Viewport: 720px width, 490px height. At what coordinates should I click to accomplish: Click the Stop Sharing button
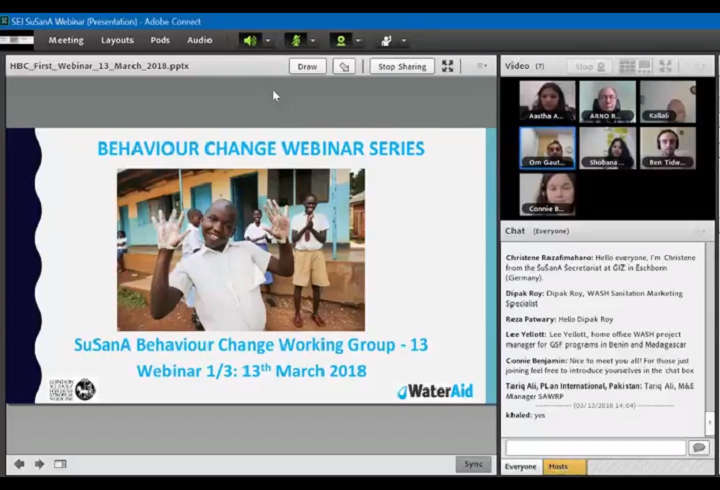(401, 66)
